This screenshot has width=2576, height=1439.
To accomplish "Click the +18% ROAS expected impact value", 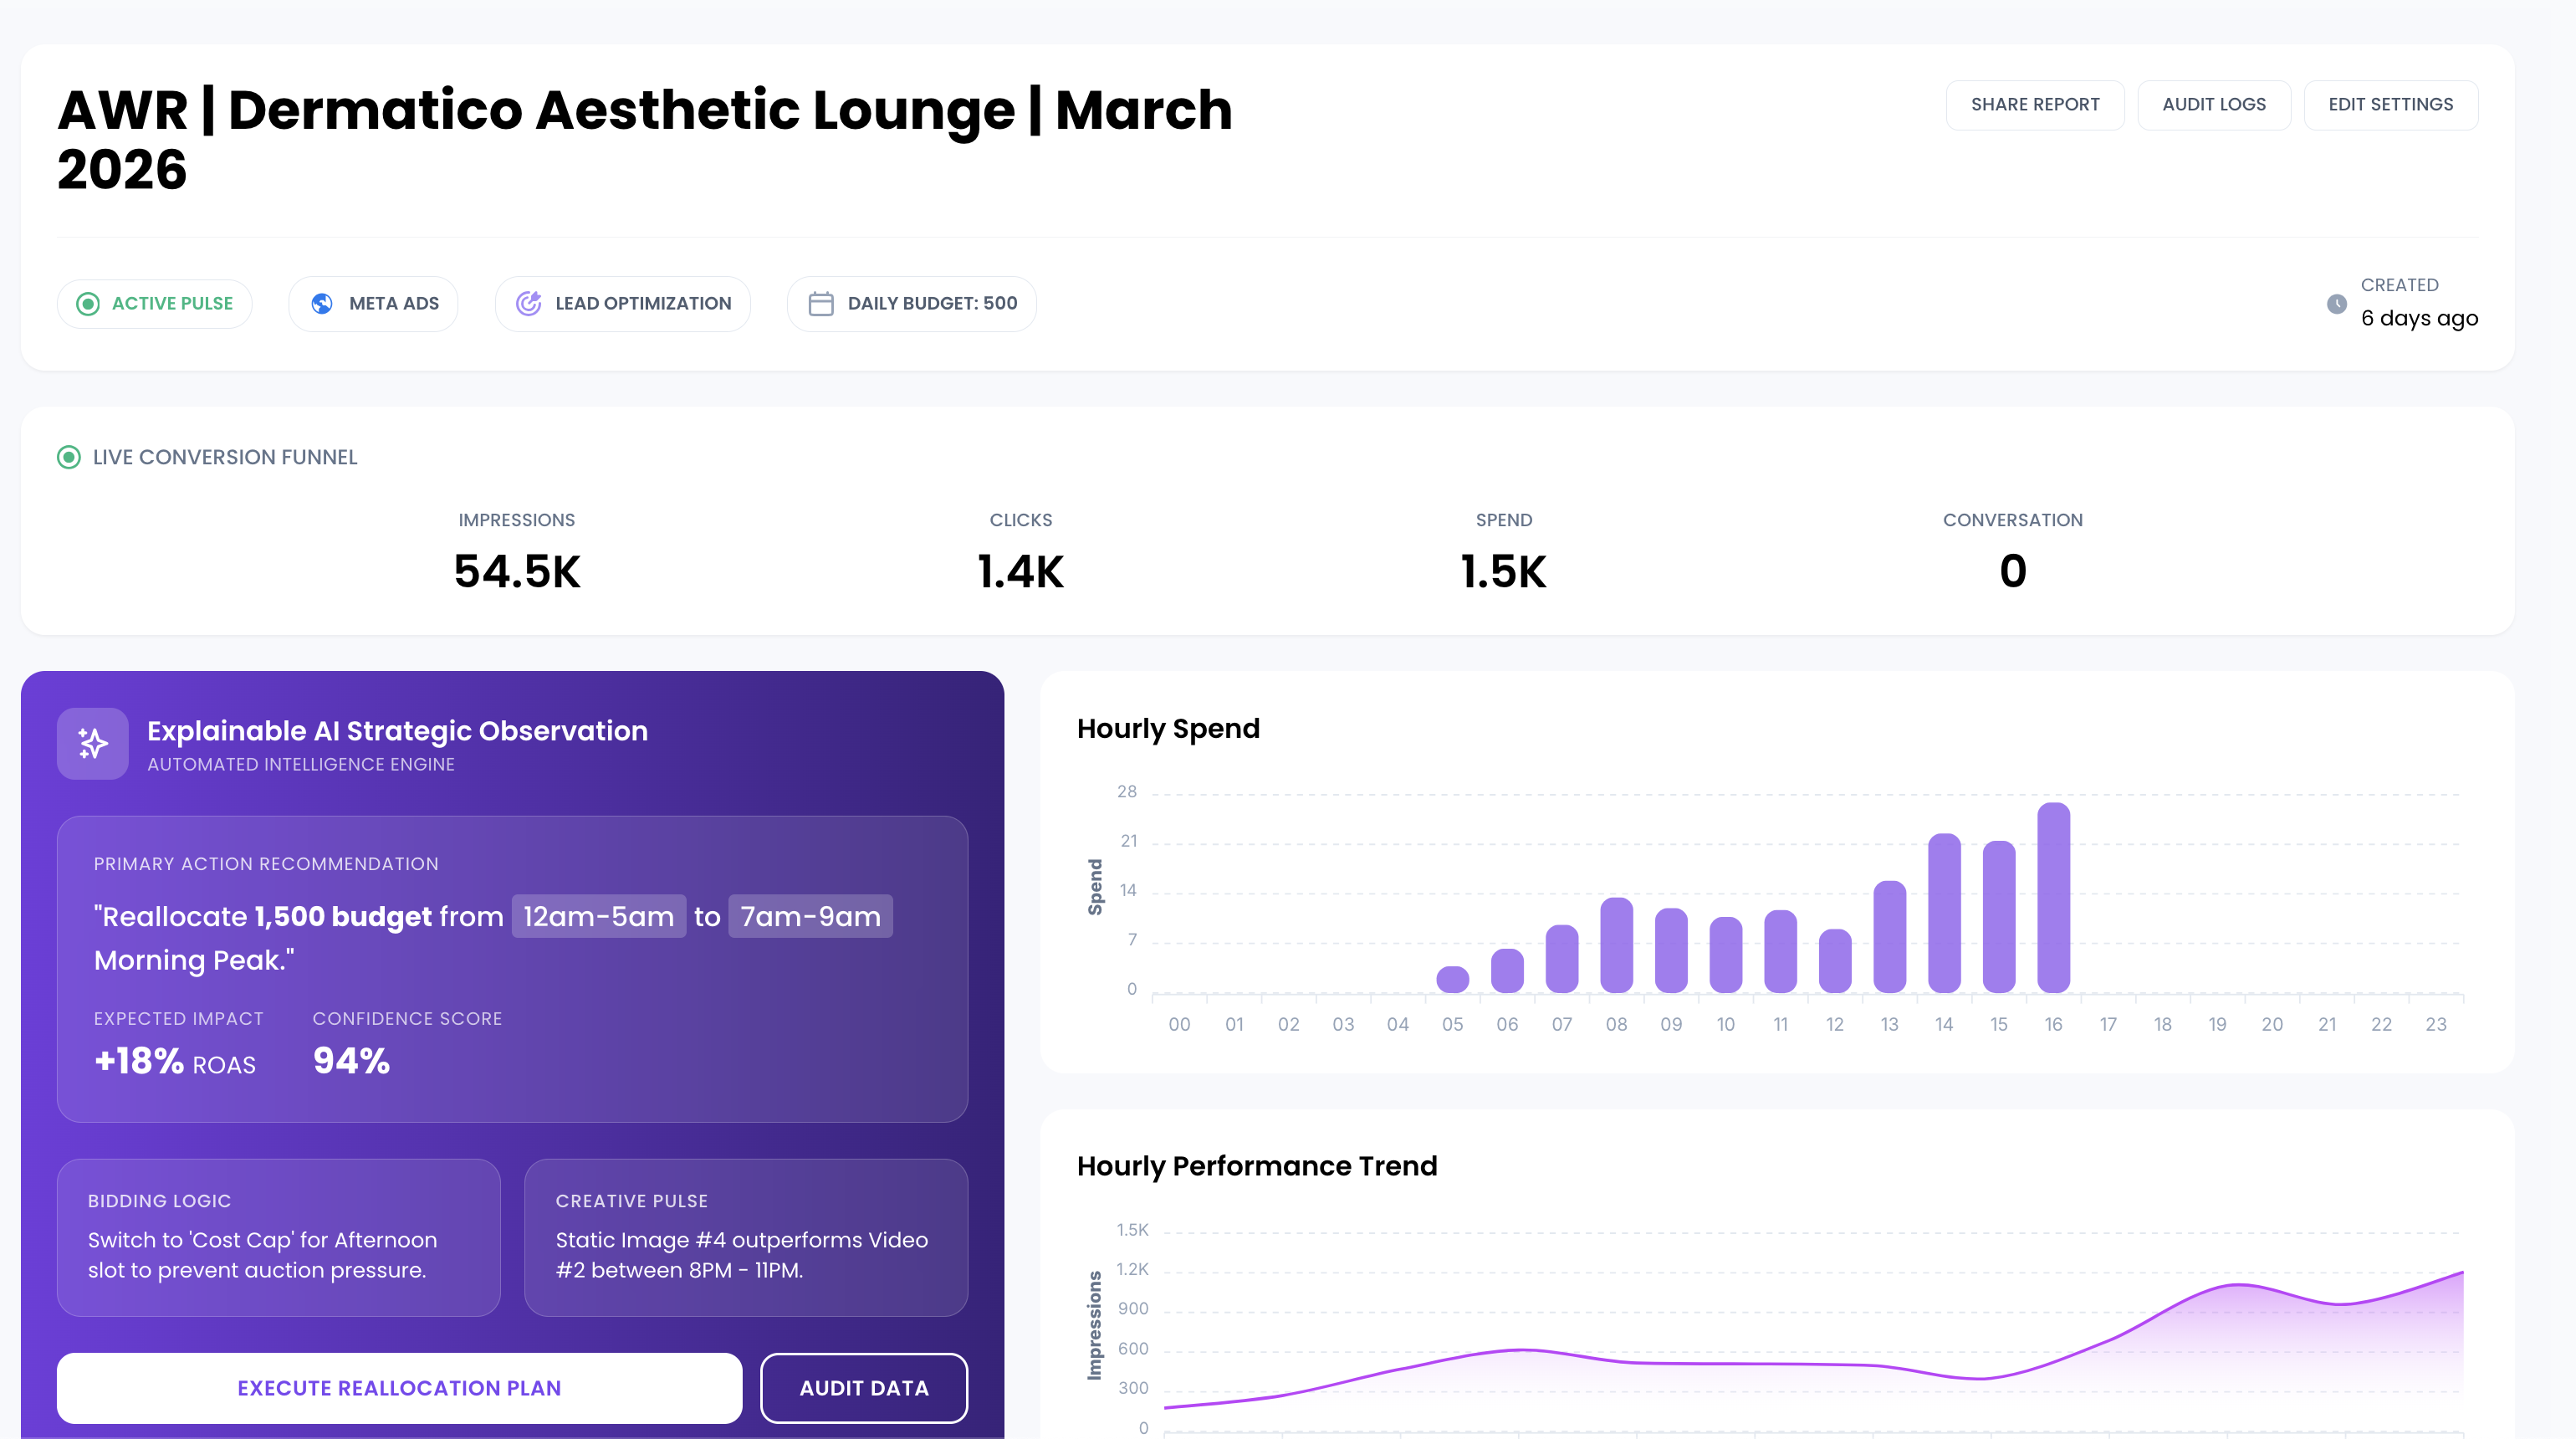I will pos(175,1061).
